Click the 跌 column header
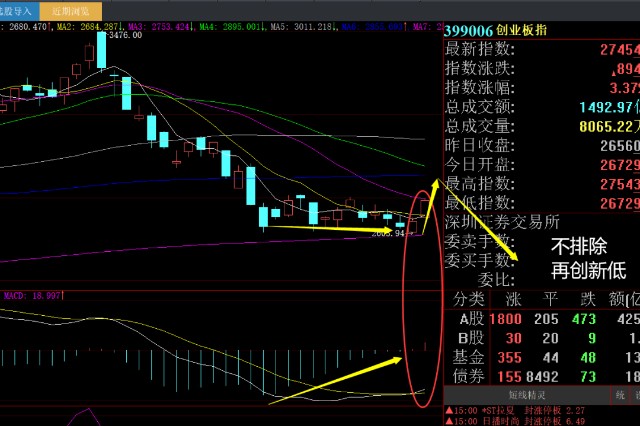 (x=588, y=300)
